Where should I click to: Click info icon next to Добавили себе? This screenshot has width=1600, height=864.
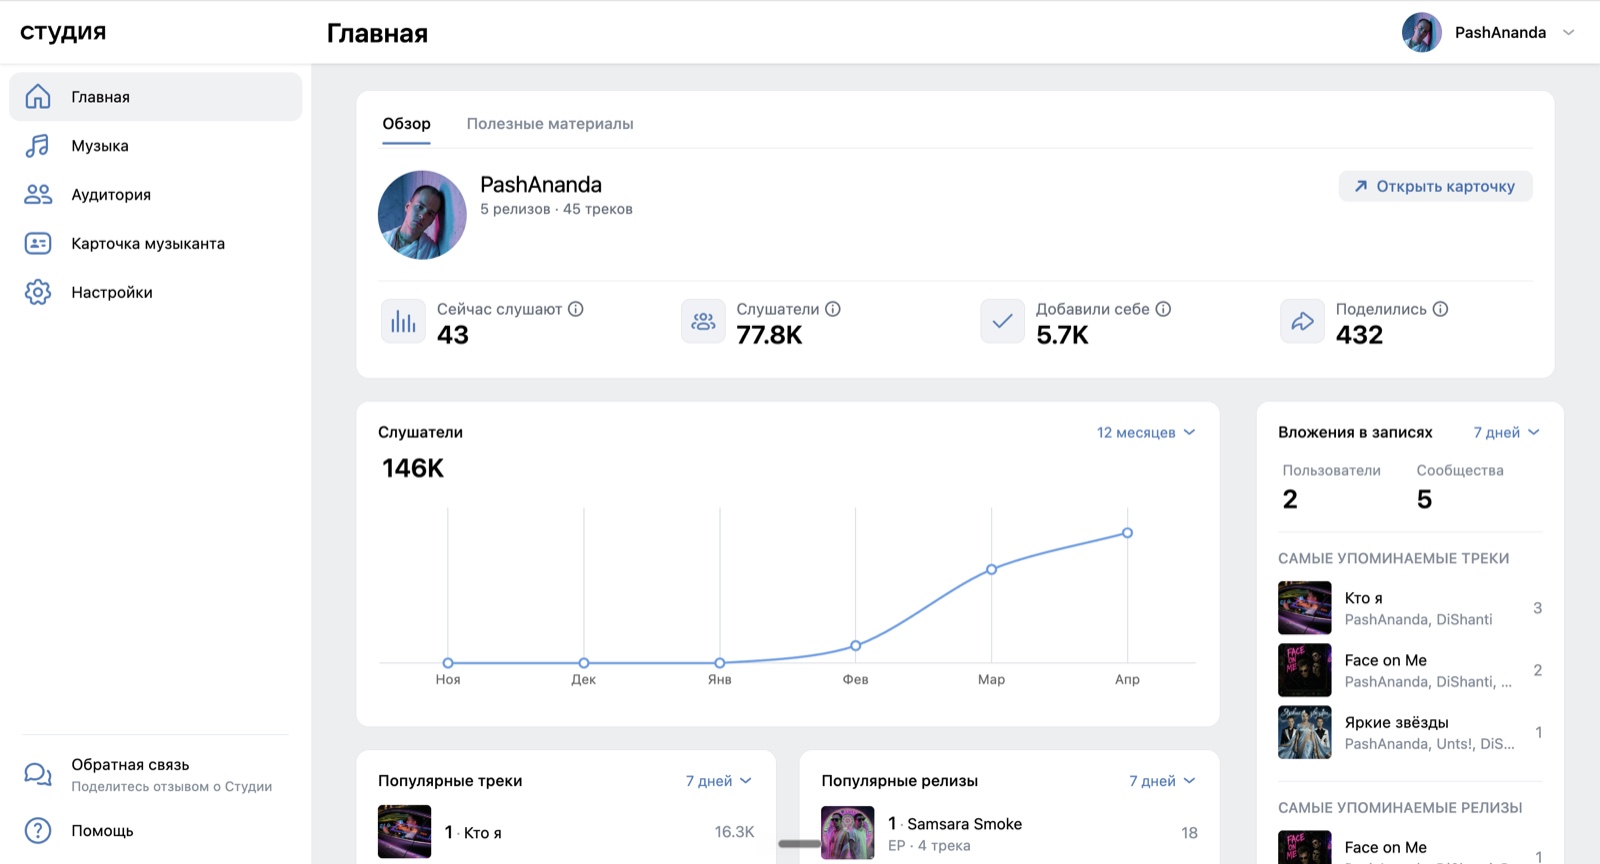pyautogui.click(x=1163, y=309)
